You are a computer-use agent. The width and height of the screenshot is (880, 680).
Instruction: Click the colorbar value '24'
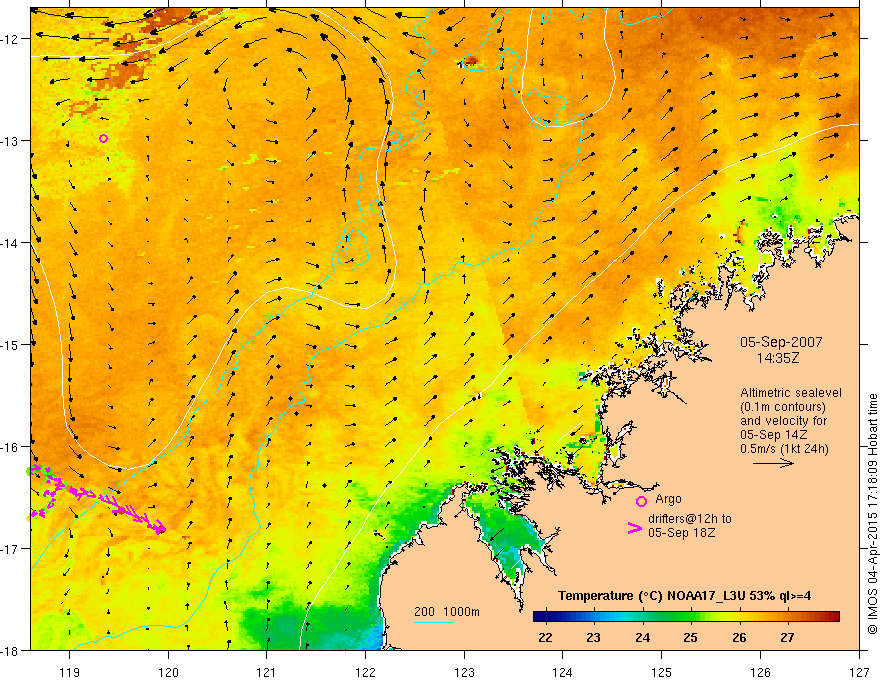click(643, 637)
